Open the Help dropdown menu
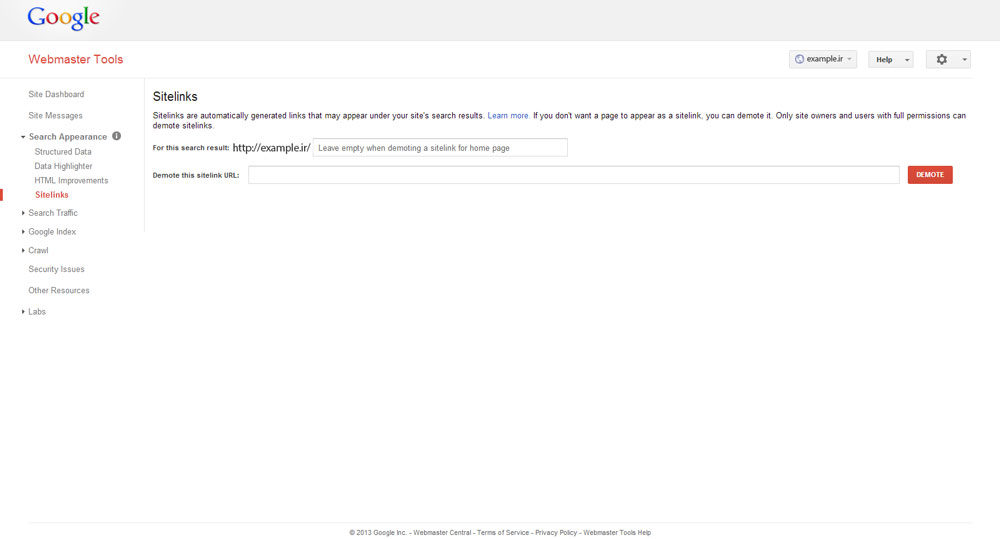 pyautogui.click(x=891, y=59)
